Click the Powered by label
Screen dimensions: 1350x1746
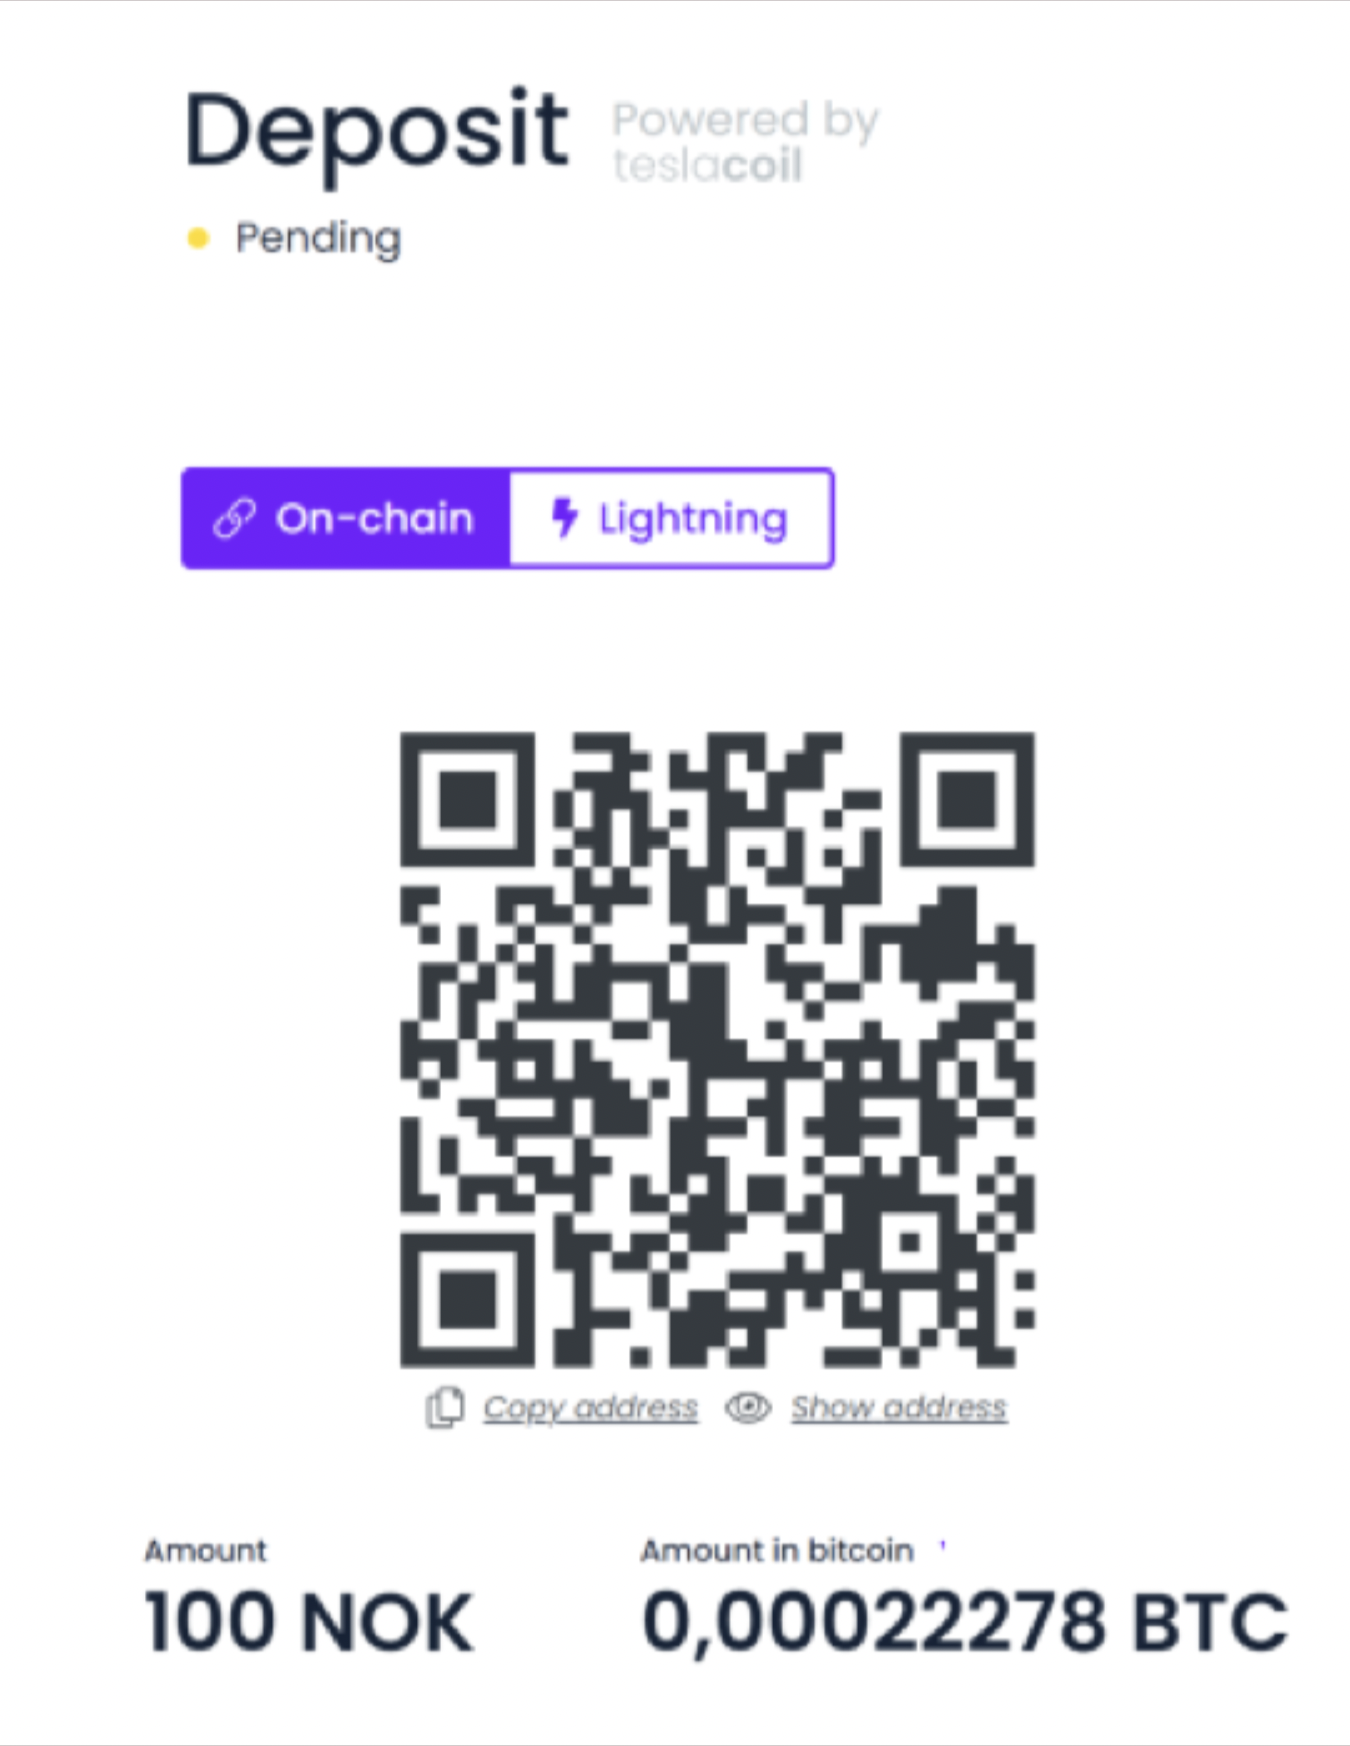click(x=745, y=120)
